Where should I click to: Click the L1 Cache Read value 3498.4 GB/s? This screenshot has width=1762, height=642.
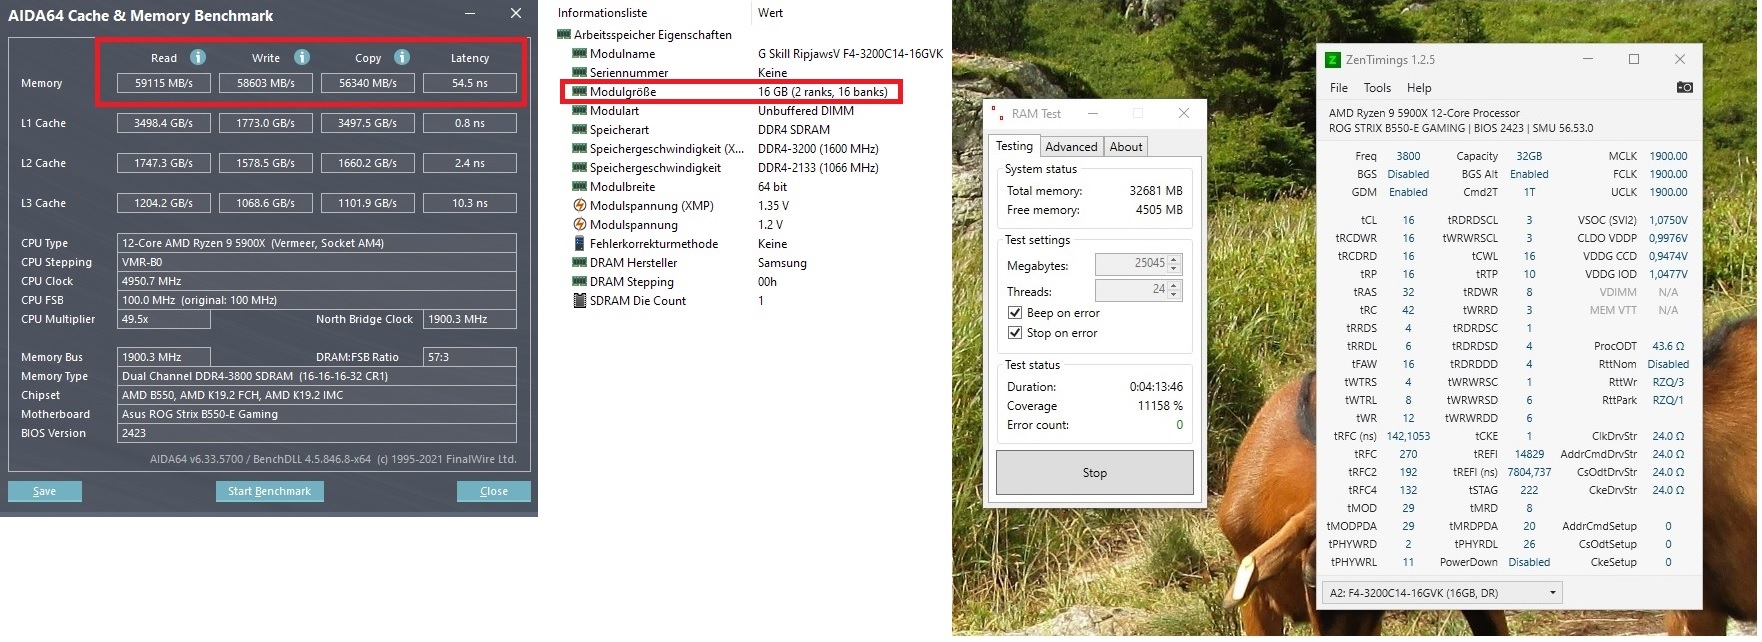pyautogui.click(x=164, y=123)
